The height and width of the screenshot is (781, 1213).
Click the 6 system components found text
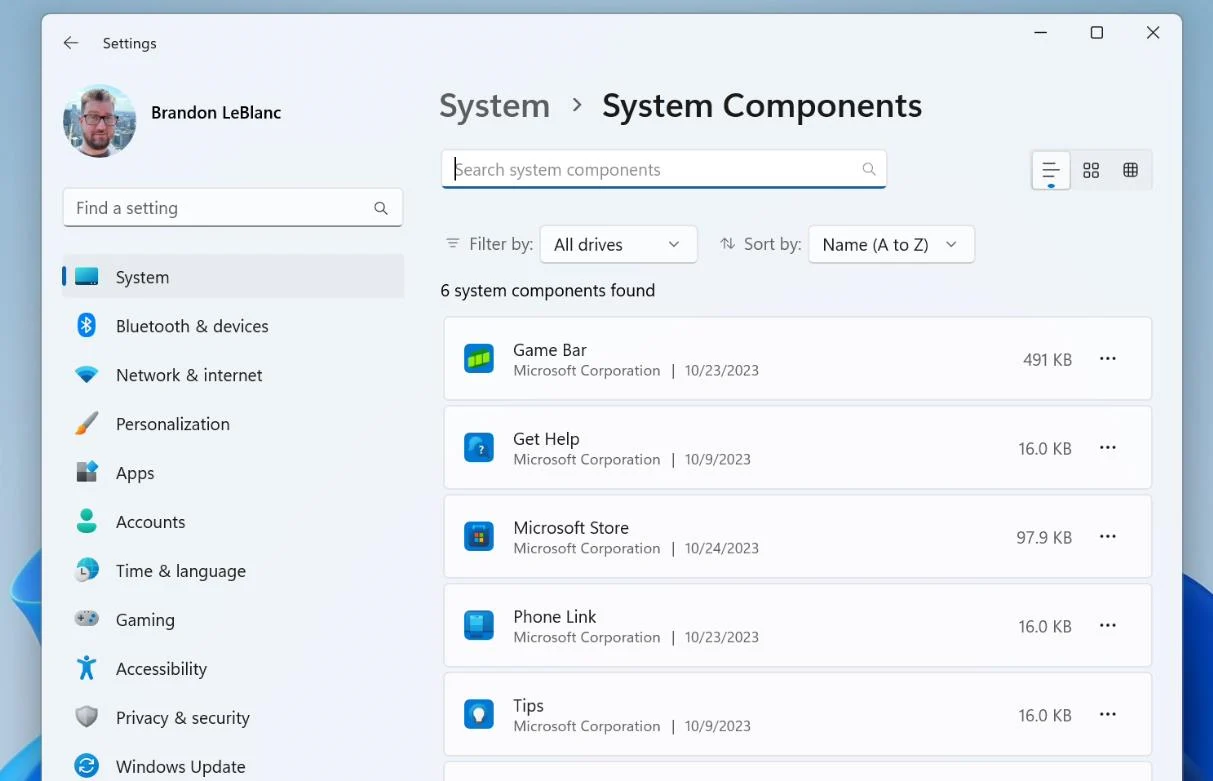click(548, 291)
